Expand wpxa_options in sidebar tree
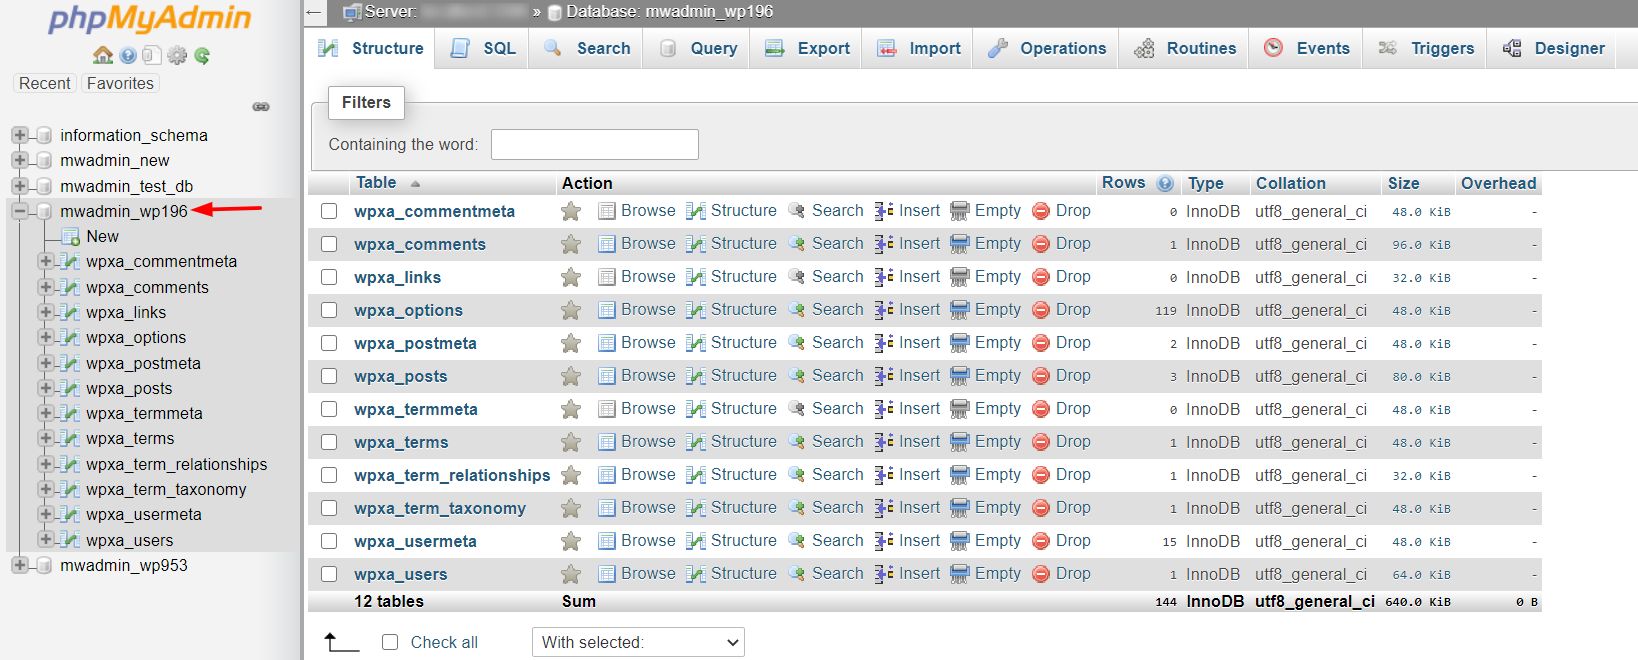 [45, 337]
